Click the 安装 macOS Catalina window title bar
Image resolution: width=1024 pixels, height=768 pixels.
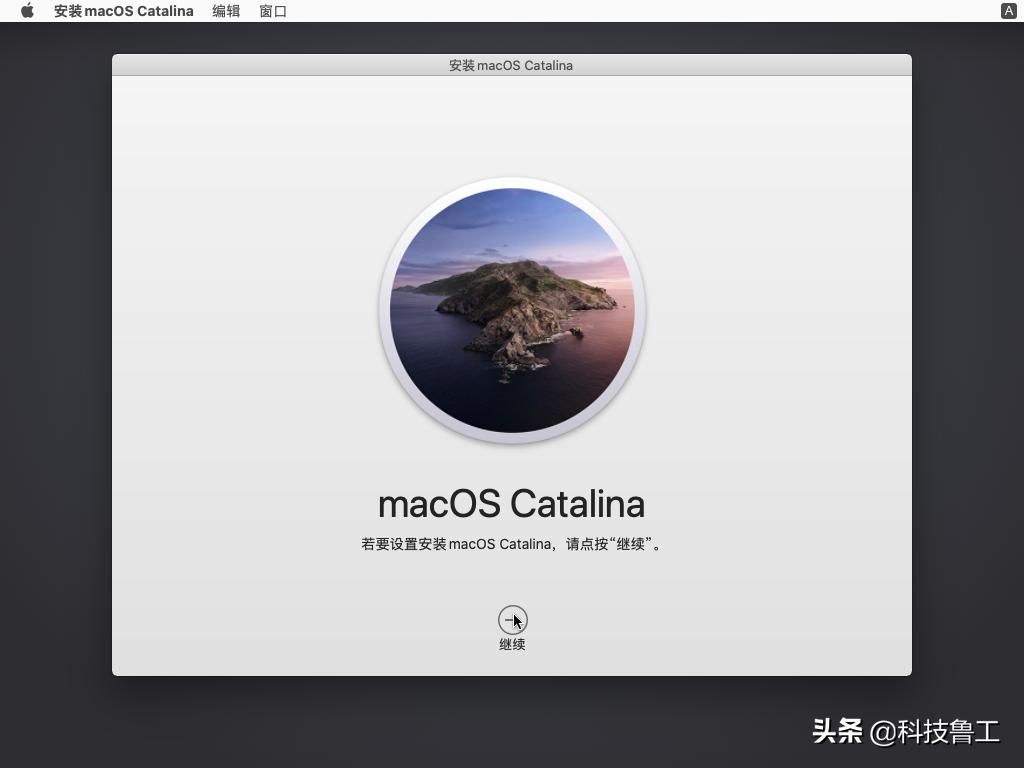511,65
